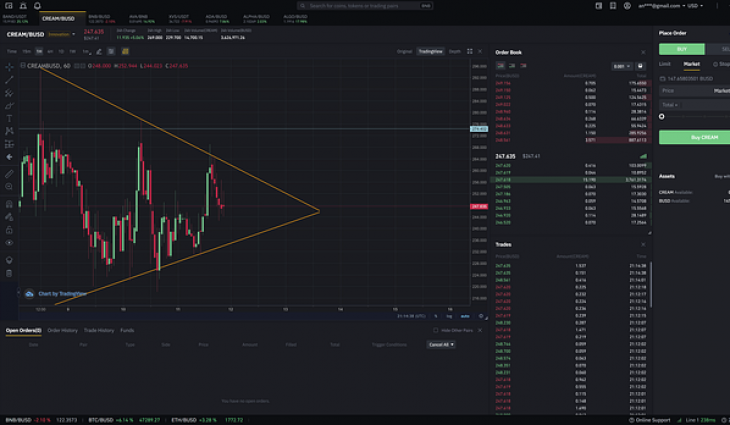Expand the Total field dropdown
Viewport: 730px width, 425px height.
pyautogui.click(x=670, y=104)
